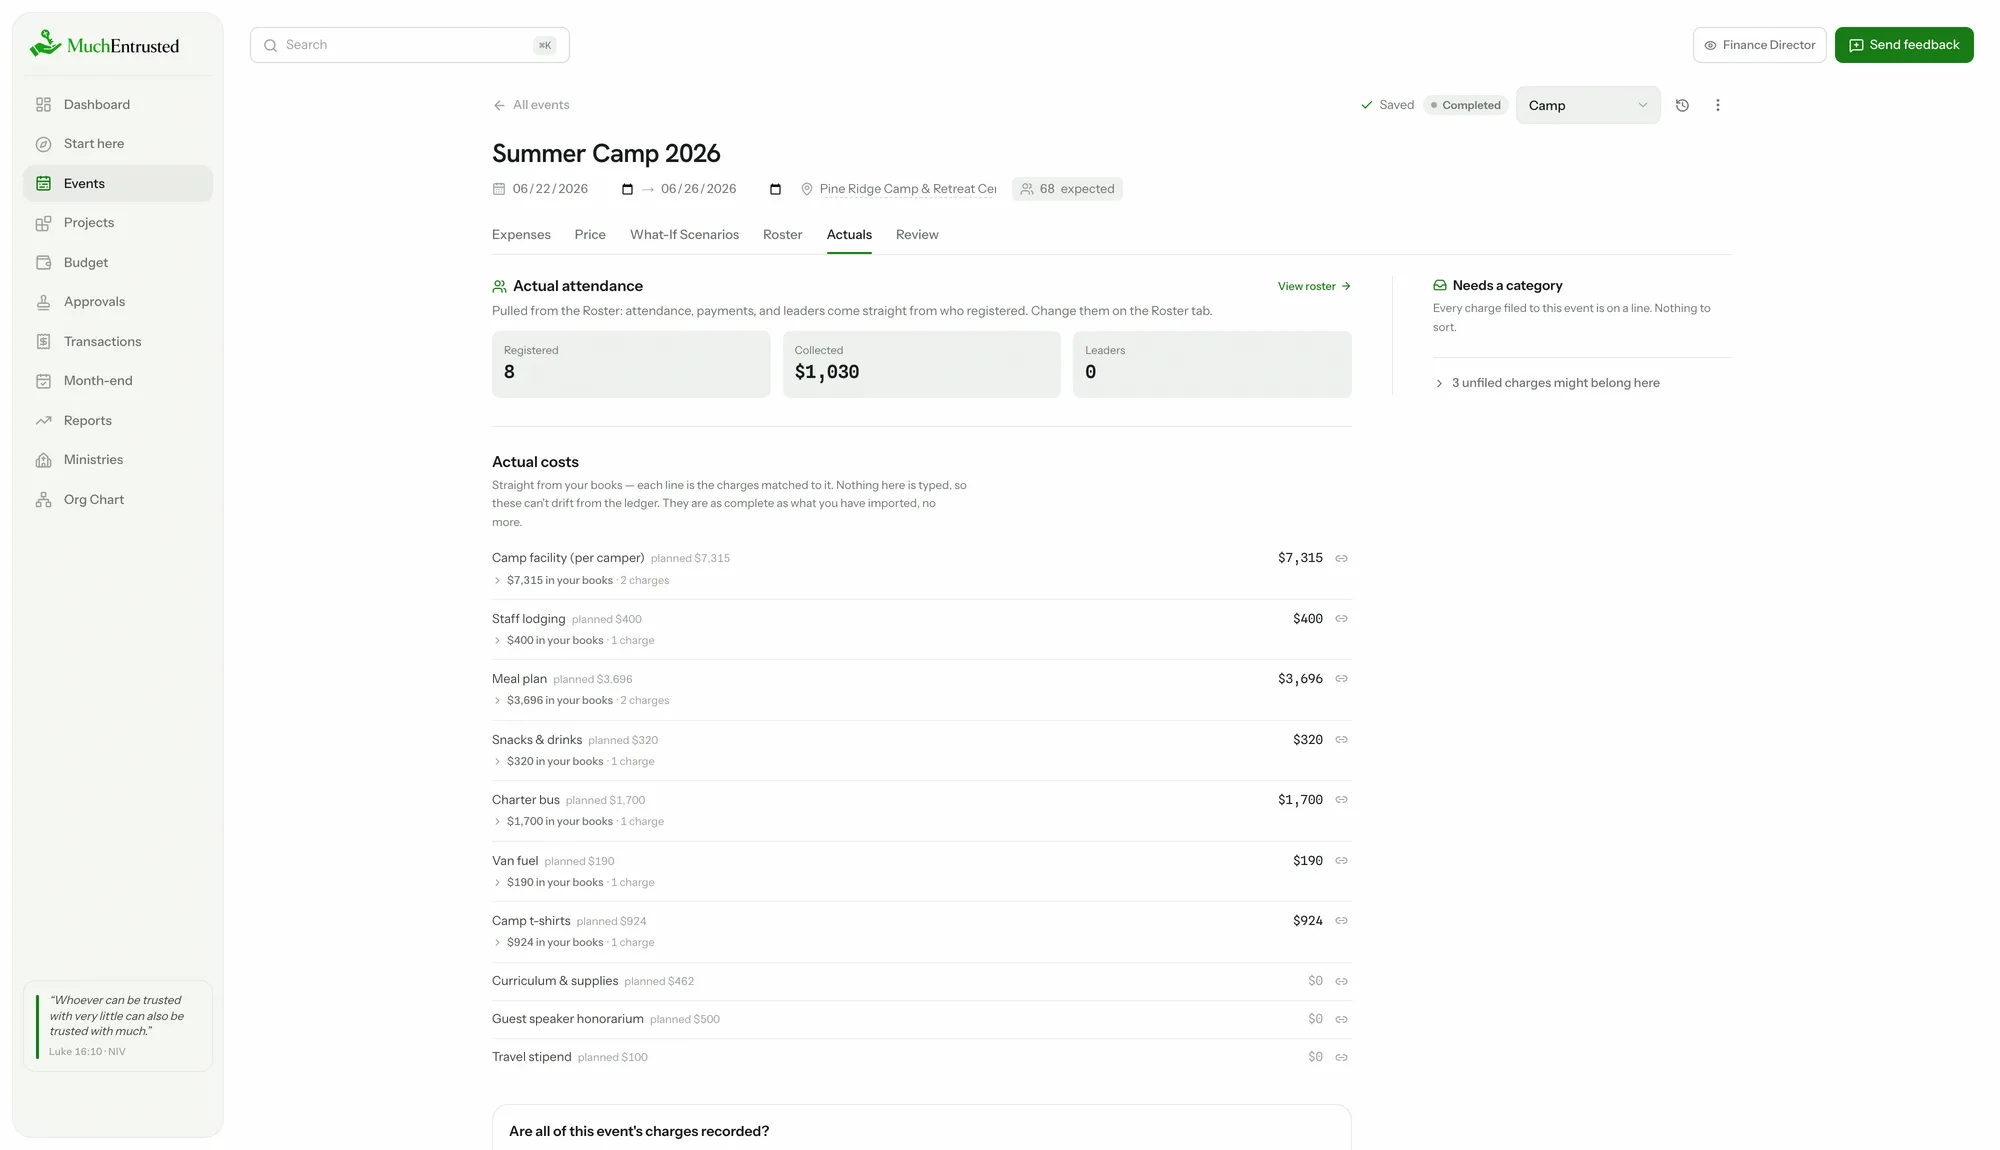Open Month-end in the sidebar
Image resolution: width=2000 pixels, height=1150 pixels.
(118, 381)
